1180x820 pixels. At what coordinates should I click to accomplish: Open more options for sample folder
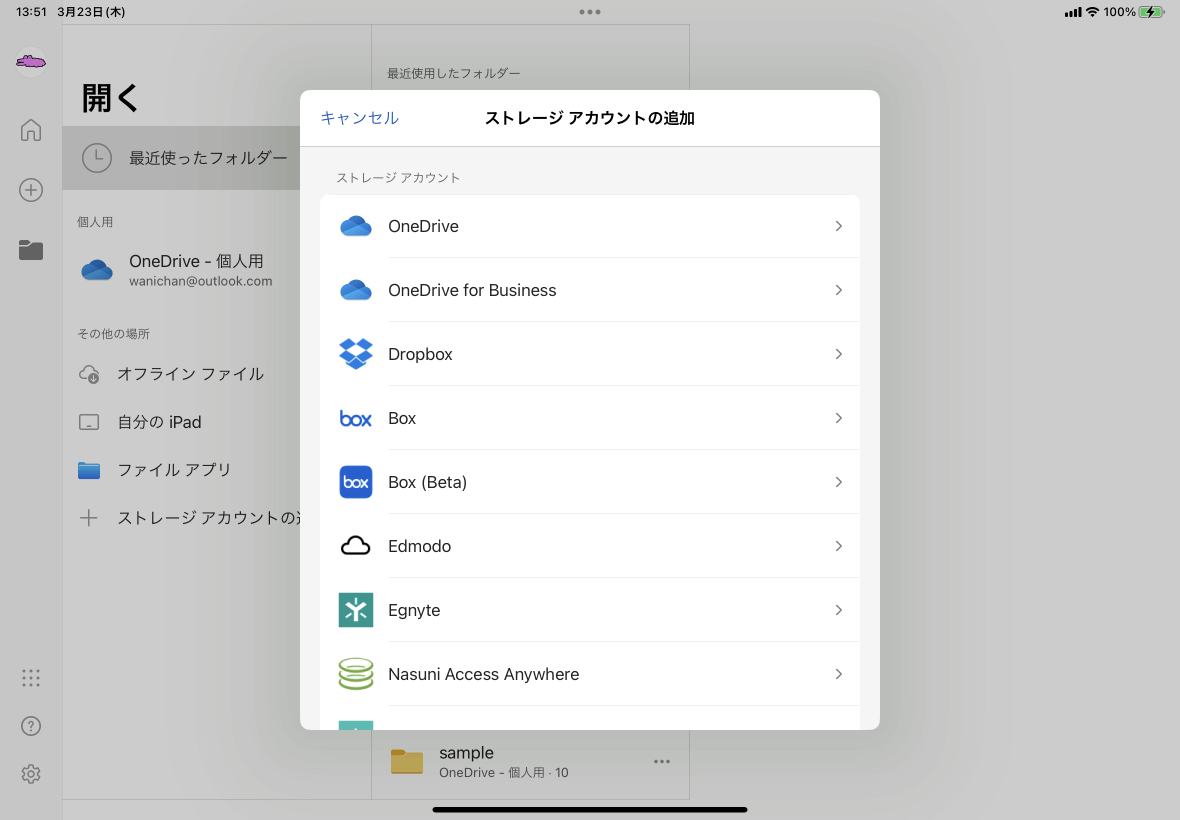[x=662, y=761]
